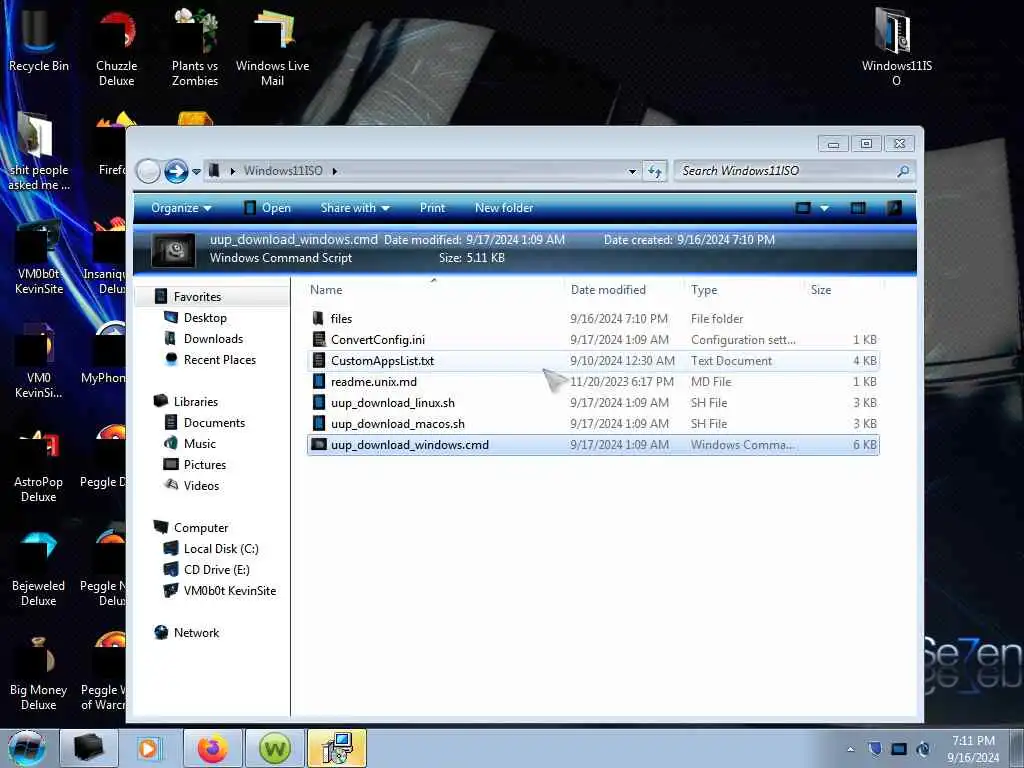This screenshot has height=768, width=1024.
Task: Launch Big Money Deluxe desktop shortcut
Action: click(38, 674)
